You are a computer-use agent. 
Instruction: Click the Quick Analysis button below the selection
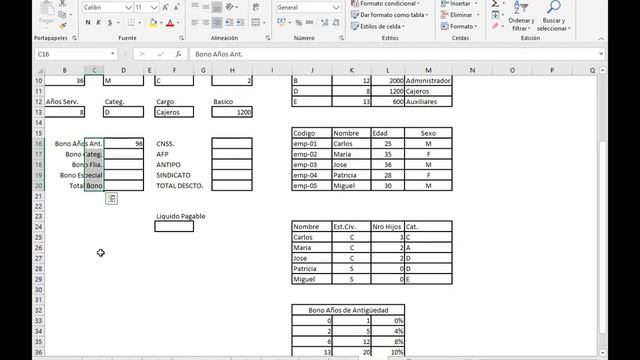tap(111, 198)
